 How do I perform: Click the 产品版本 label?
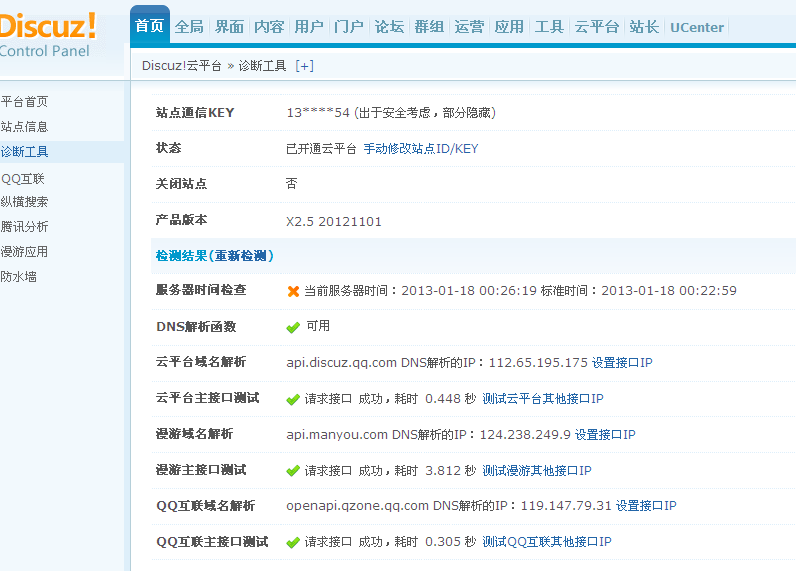(181, 220)
